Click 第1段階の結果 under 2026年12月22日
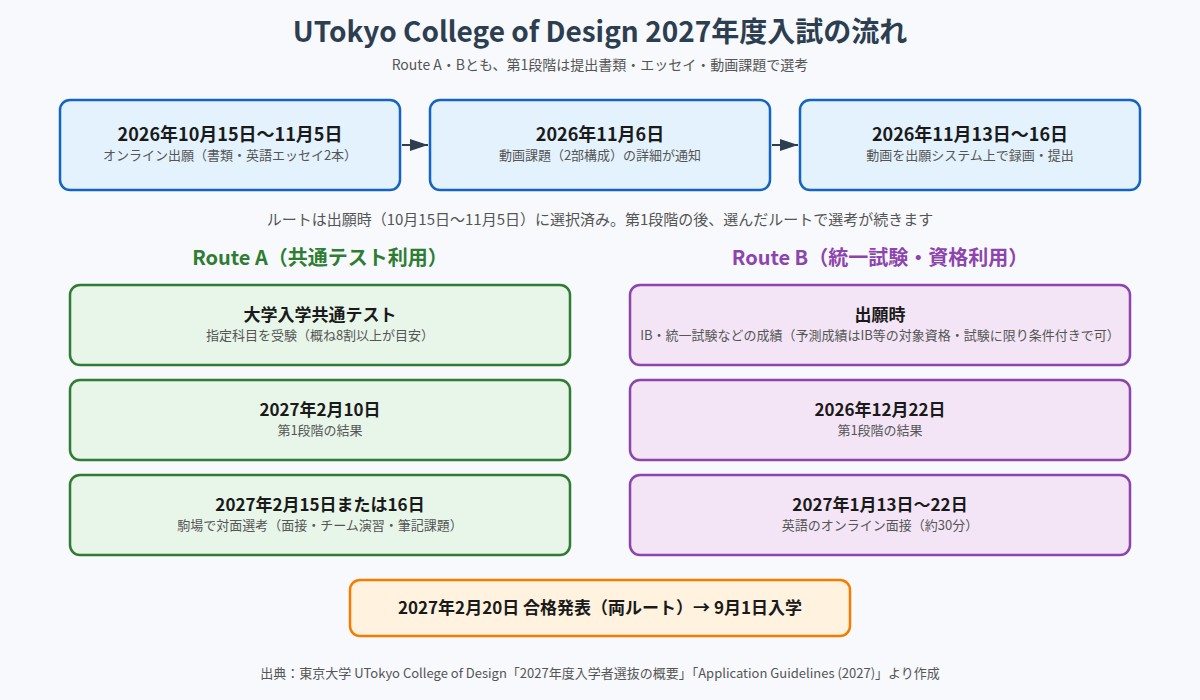This screenshot has height=700, width=1200. tap(880, 431)
